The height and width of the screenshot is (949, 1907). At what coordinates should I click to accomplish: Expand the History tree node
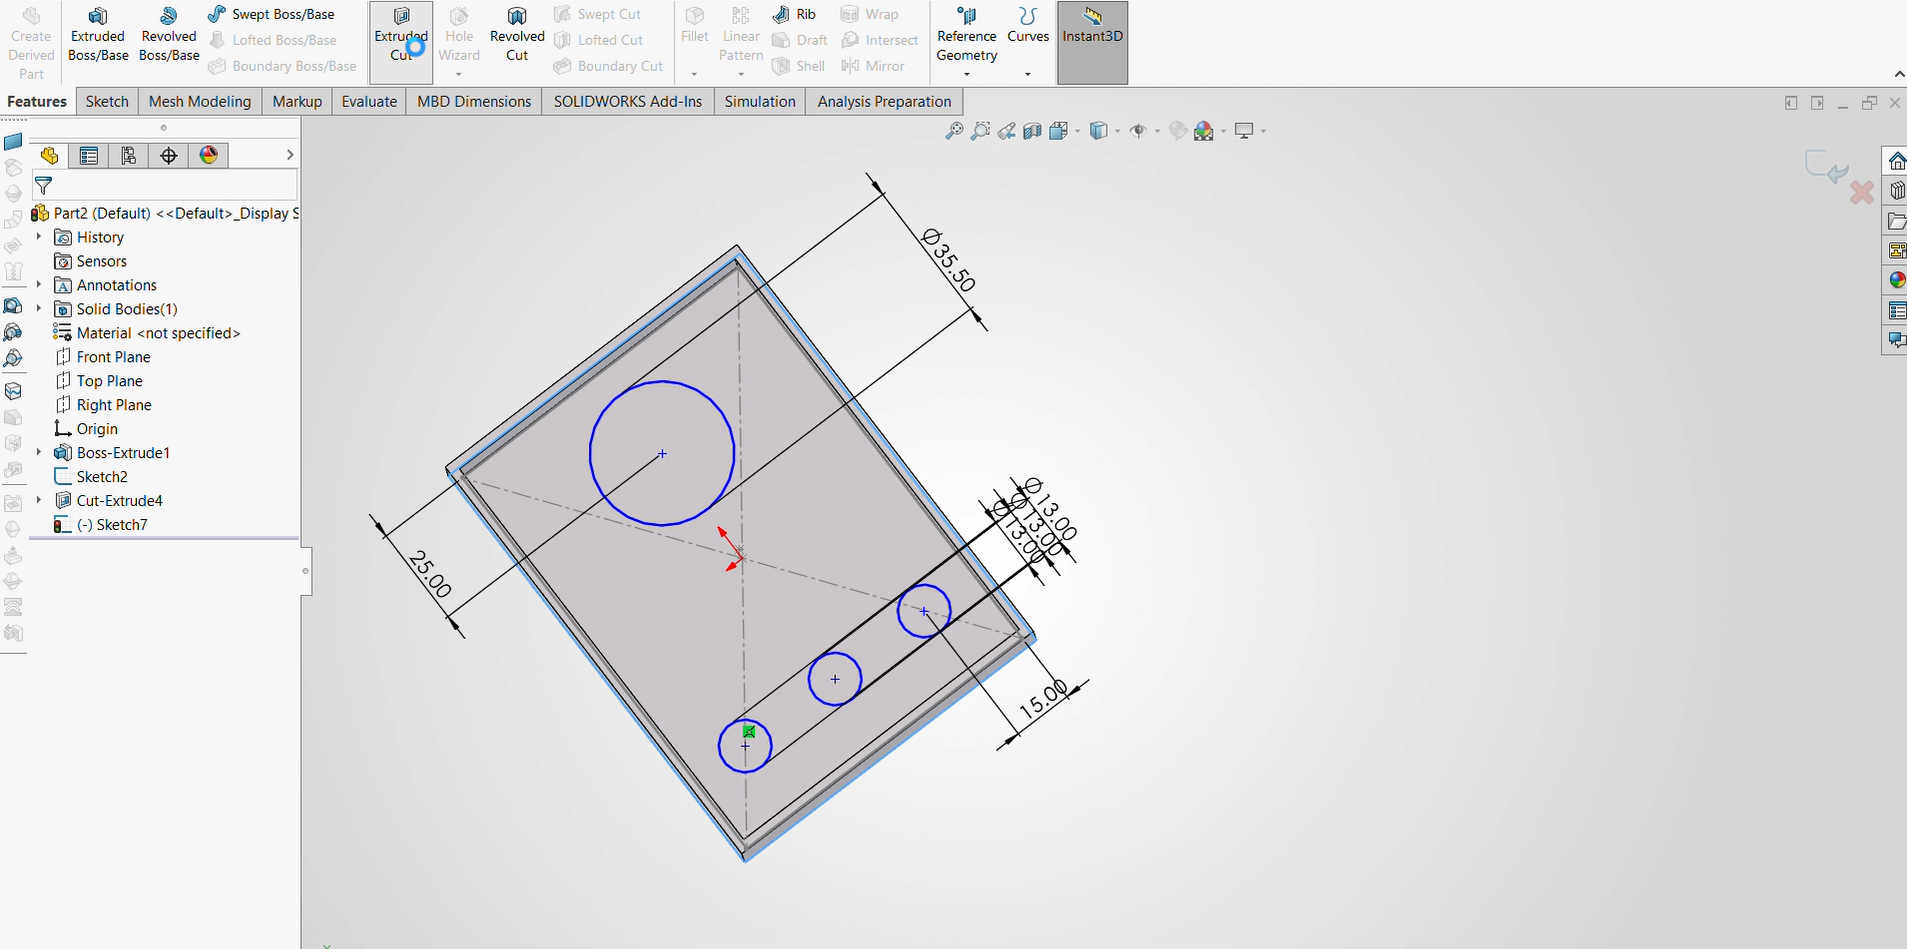(x=39, y=237)
